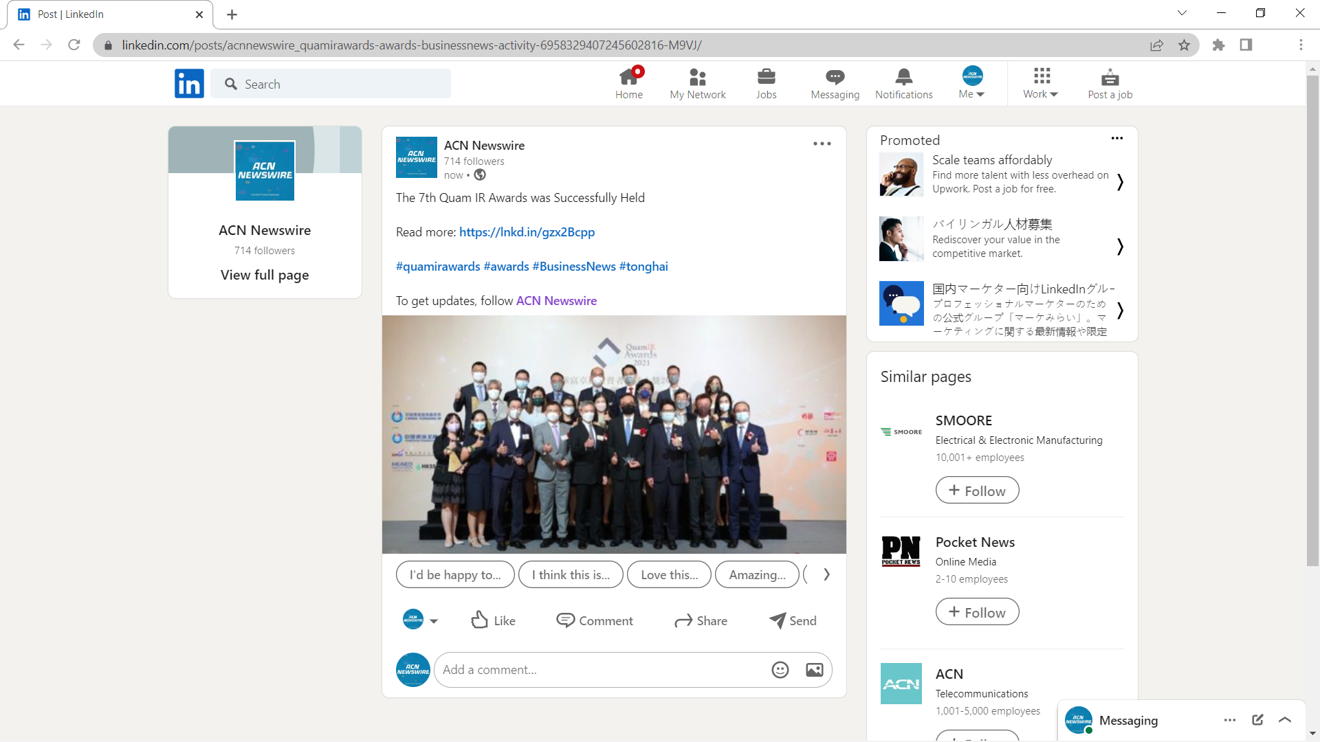Go back in browser
Viewport: 1320px width, 742px height.
click(19, 45)
